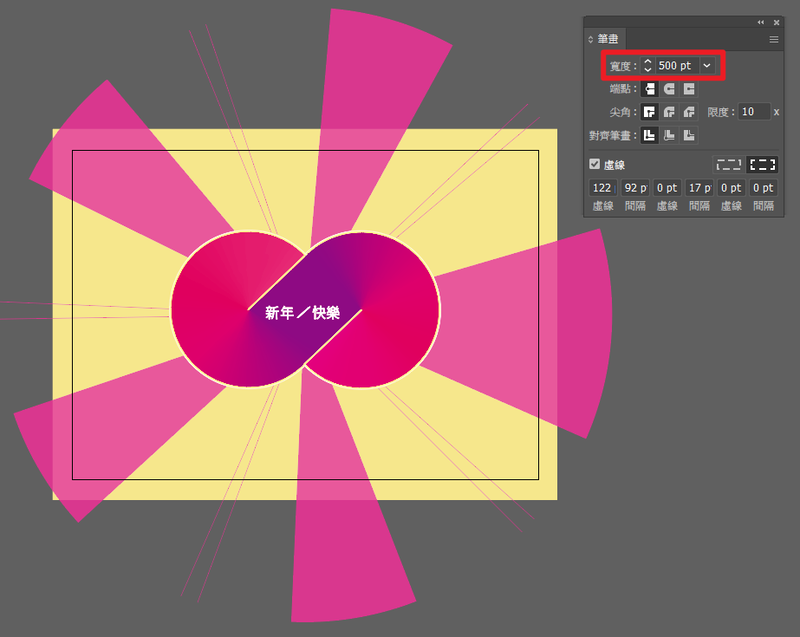Align stroke to inside icon
Screen dimensions: 800x637
pos(668,135)
